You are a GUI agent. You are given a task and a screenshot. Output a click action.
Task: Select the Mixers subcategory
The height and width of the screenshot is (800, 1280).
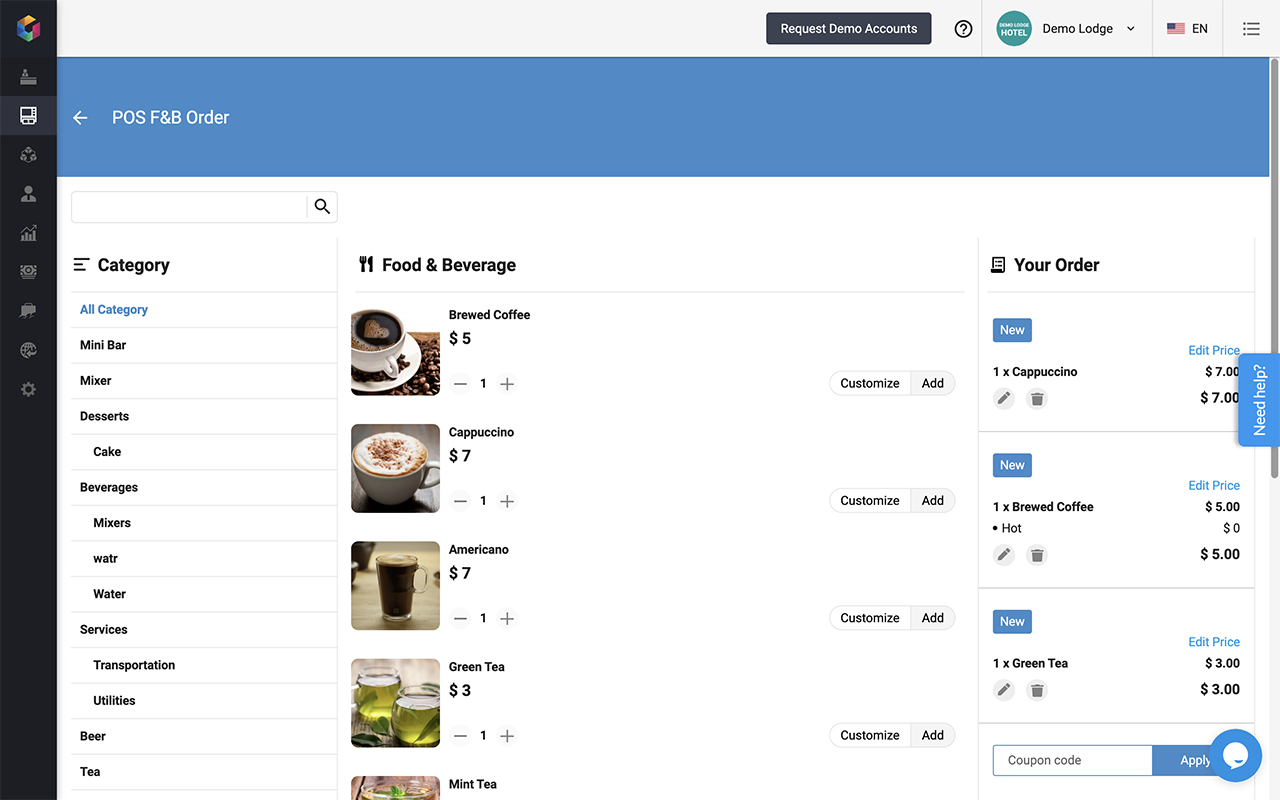204,523
